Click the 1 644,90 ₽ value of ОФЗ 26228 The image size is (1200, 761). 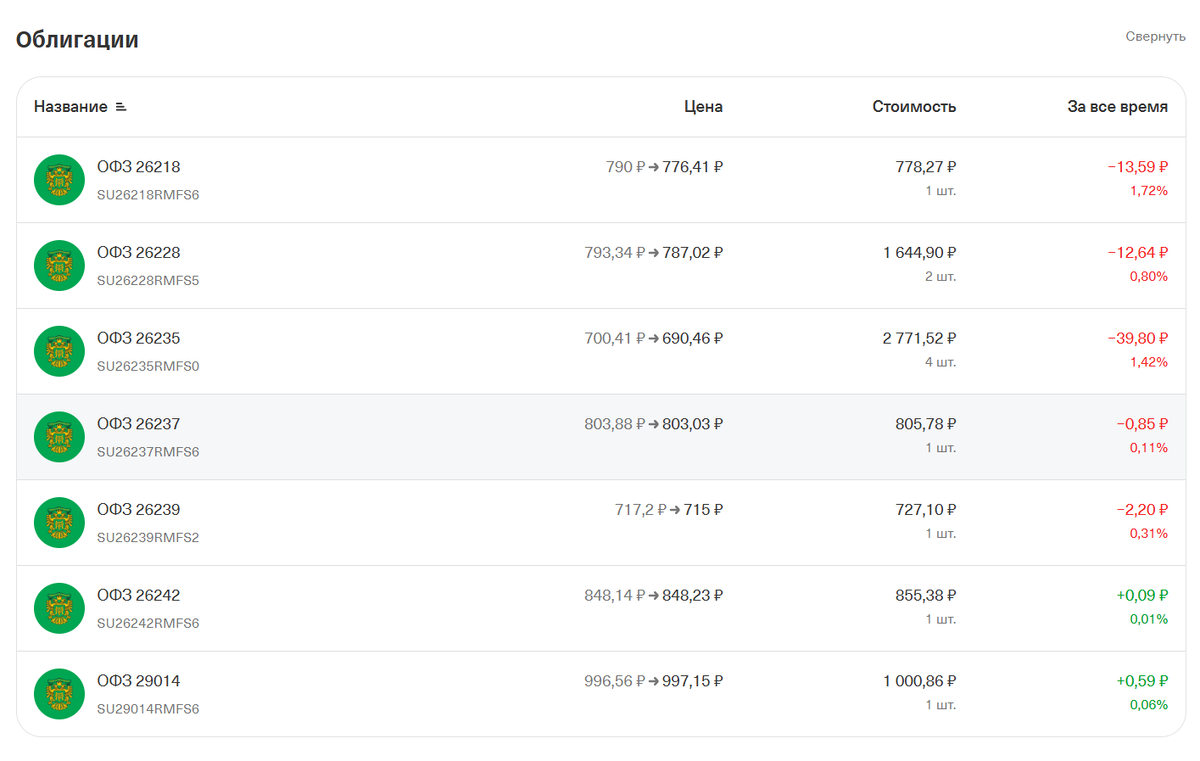(919, 253)
